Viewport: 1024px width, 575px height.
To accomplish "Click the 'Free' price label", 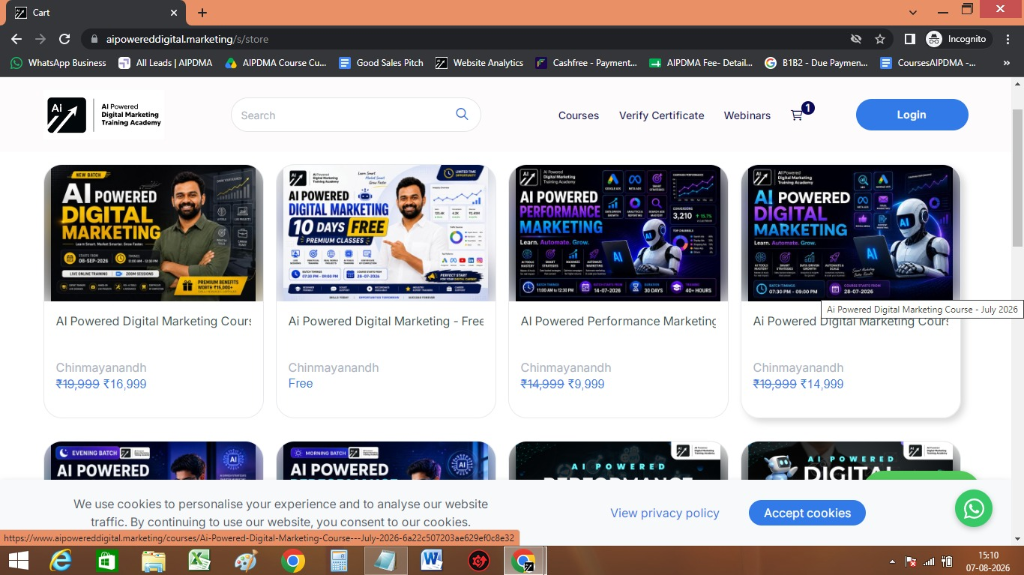I will (x=300, y=384).
